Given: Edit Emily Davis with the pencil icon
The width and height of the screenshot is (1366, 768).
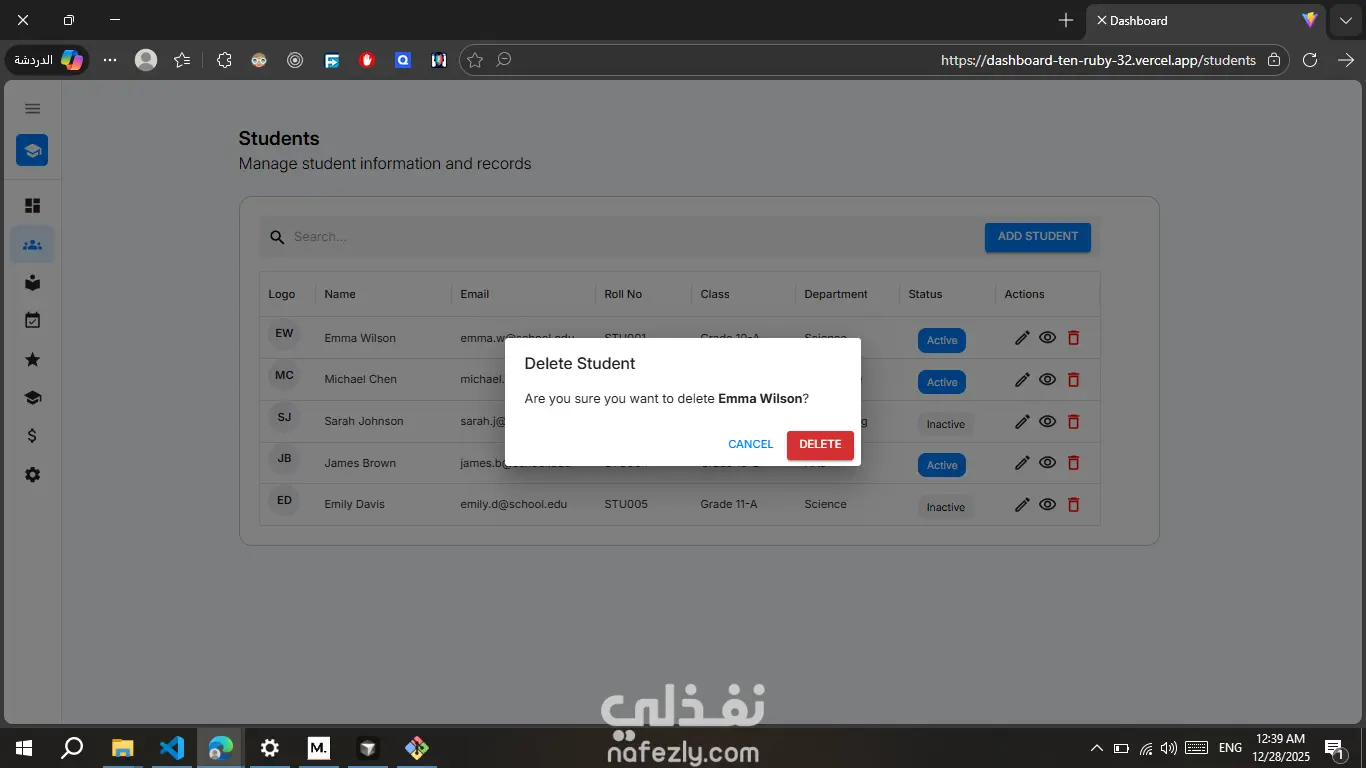Looking at the screenshot, I should 1022,505.
